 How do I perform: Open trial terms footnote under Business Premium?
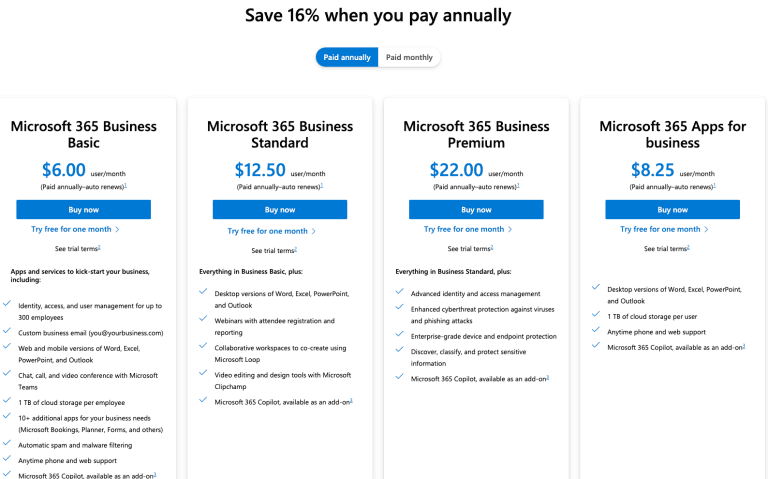pyautogui.click(x=492, y=247)
